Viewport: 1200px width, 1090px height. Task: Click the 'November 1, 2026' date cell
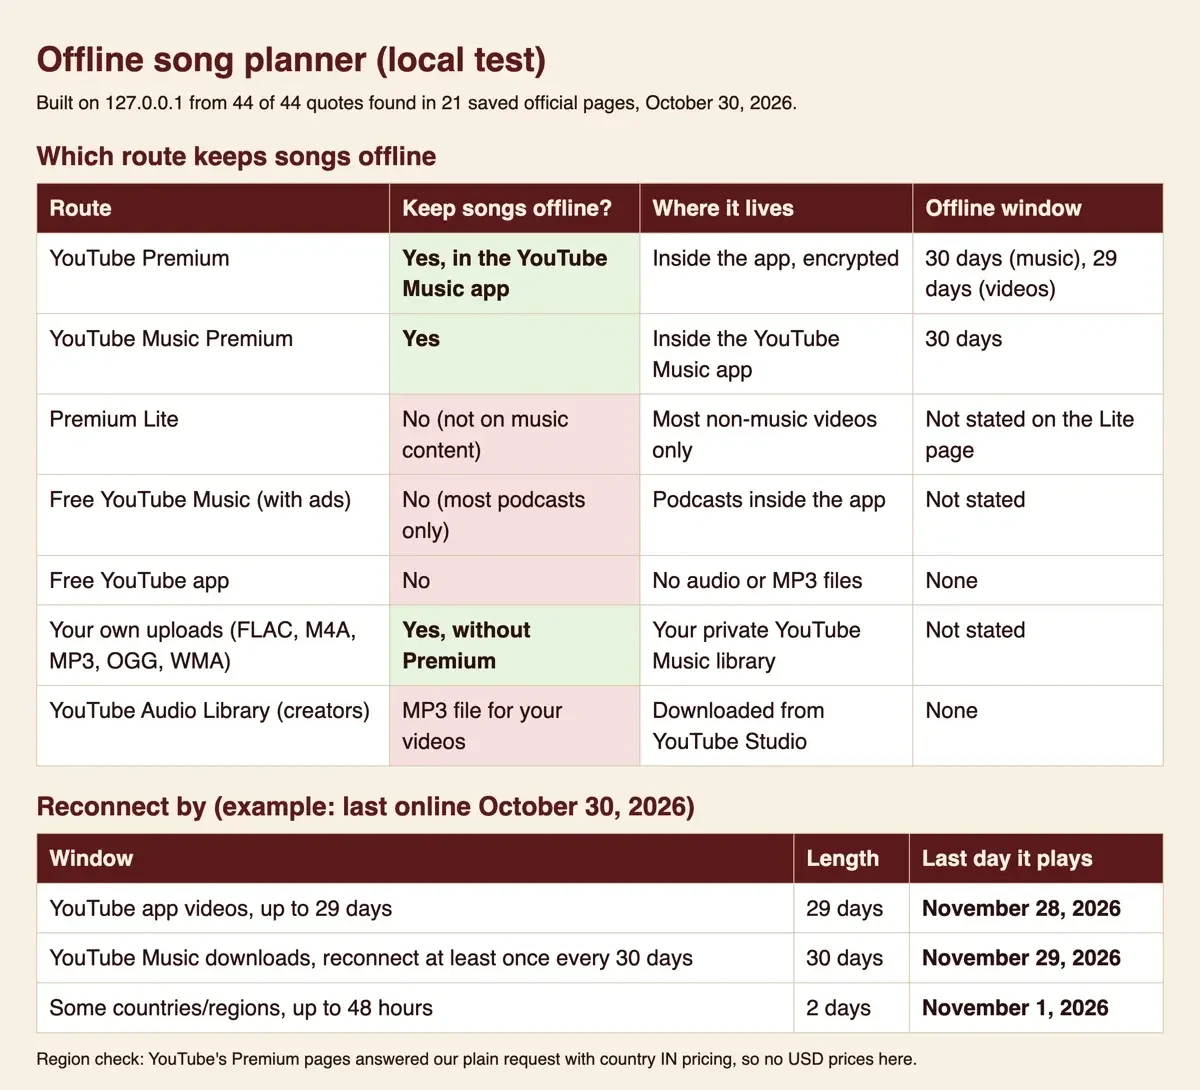point(1036,1008)
